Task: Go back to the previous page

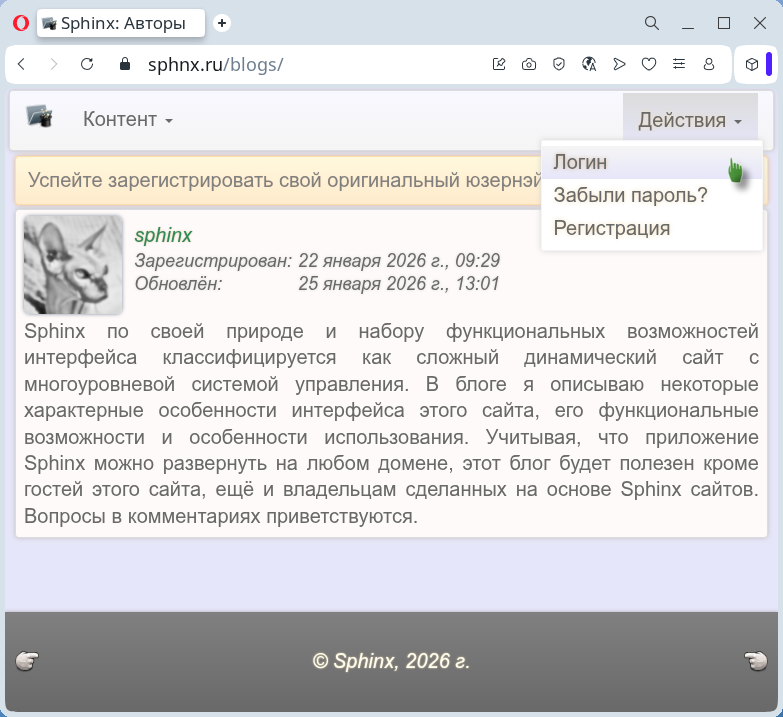Action: point(22,64)
